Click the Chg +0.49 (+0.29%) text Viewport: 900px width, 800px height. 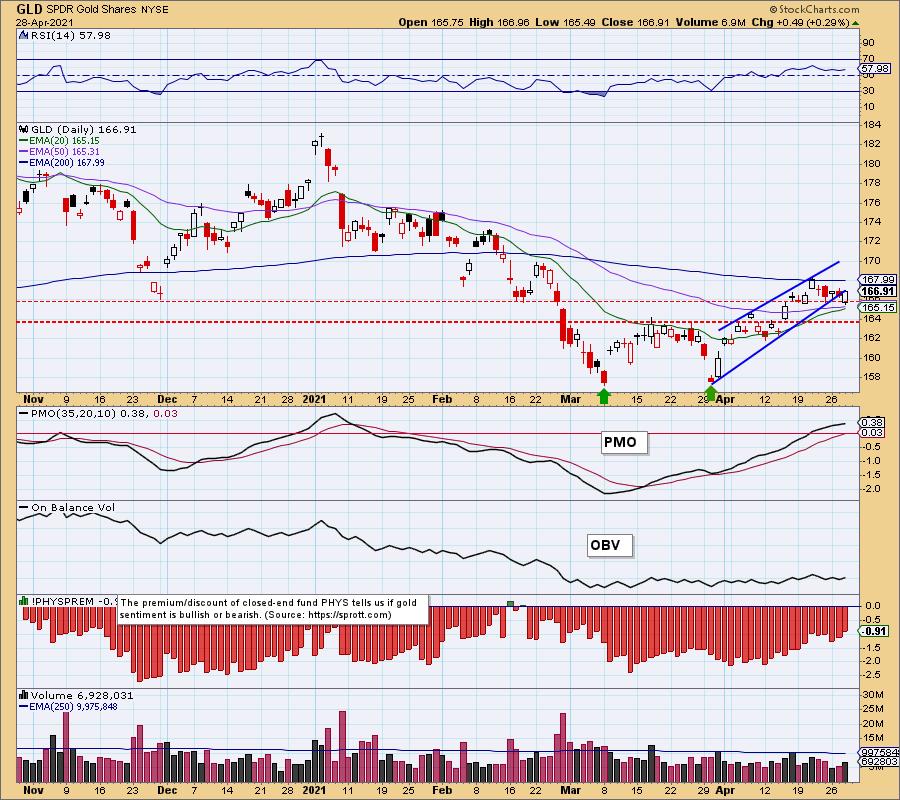click(x=800, y=22)
